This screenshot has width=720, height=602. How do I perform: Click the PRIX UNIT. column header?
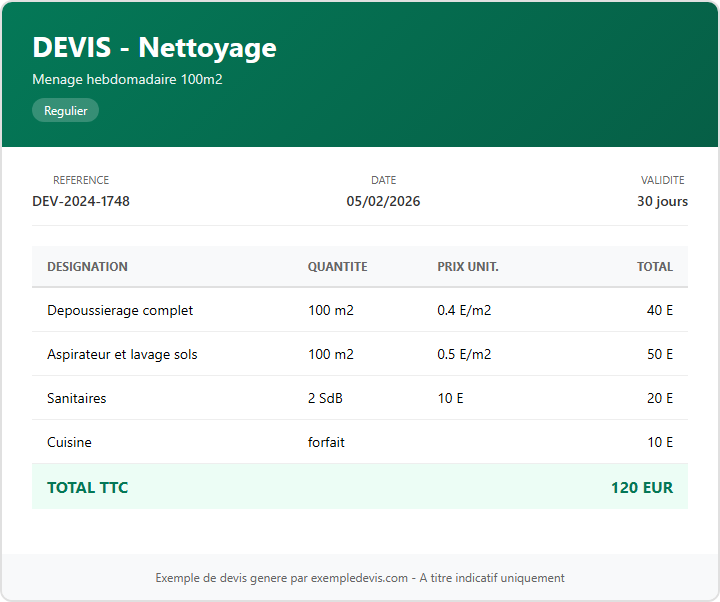(468, 267)
